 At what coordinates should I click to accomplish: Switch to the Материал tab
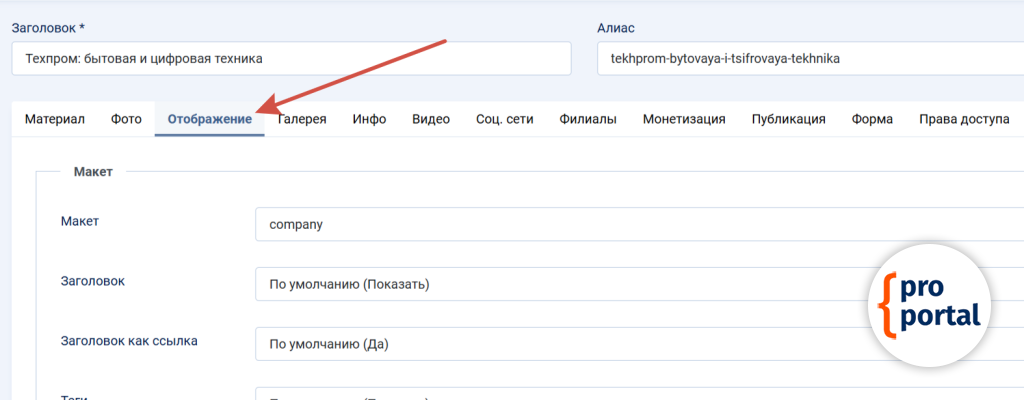(54, 119)
